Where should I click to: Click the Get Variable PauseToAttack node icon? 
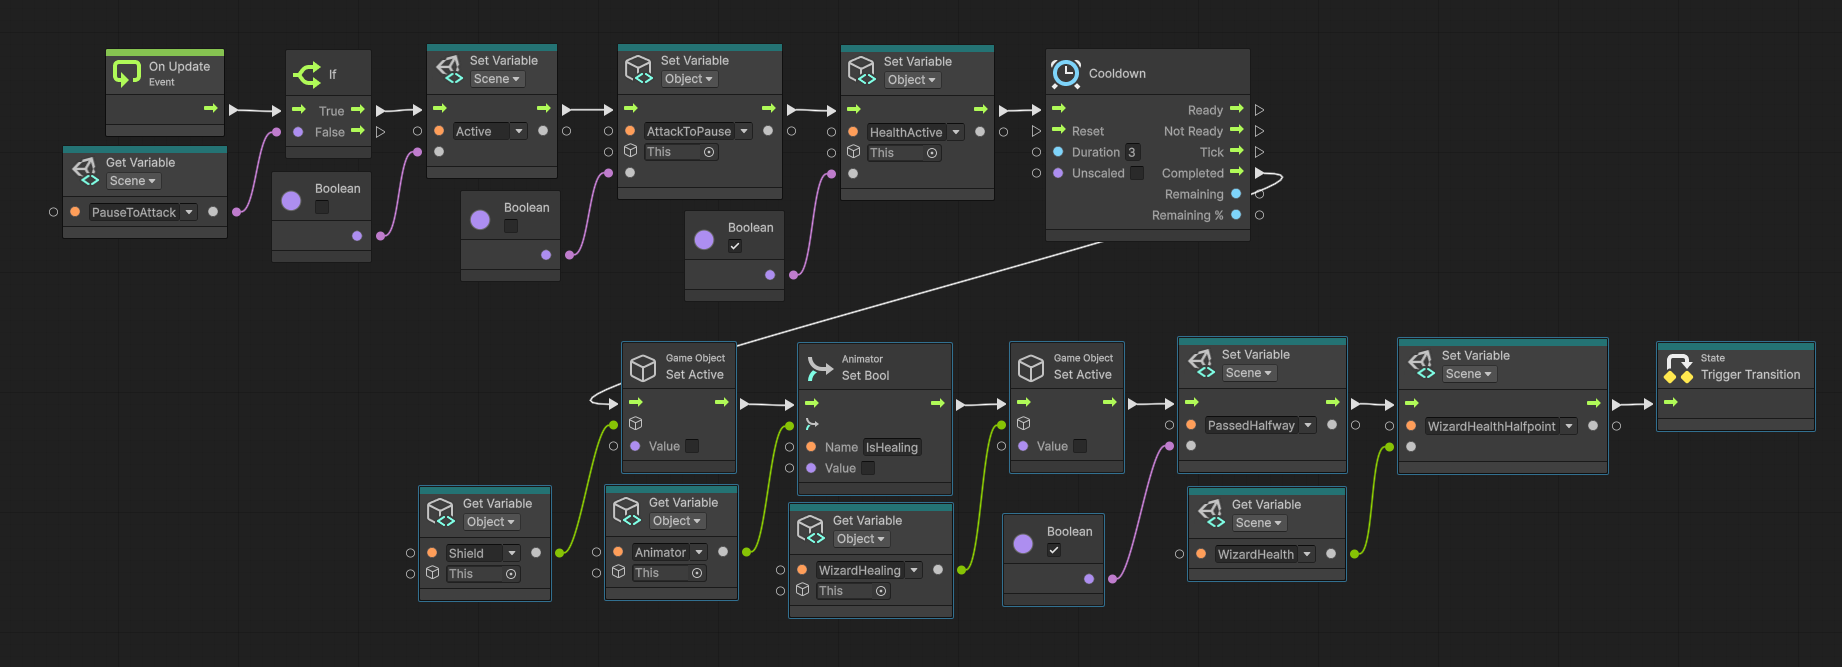coord(85,171)
